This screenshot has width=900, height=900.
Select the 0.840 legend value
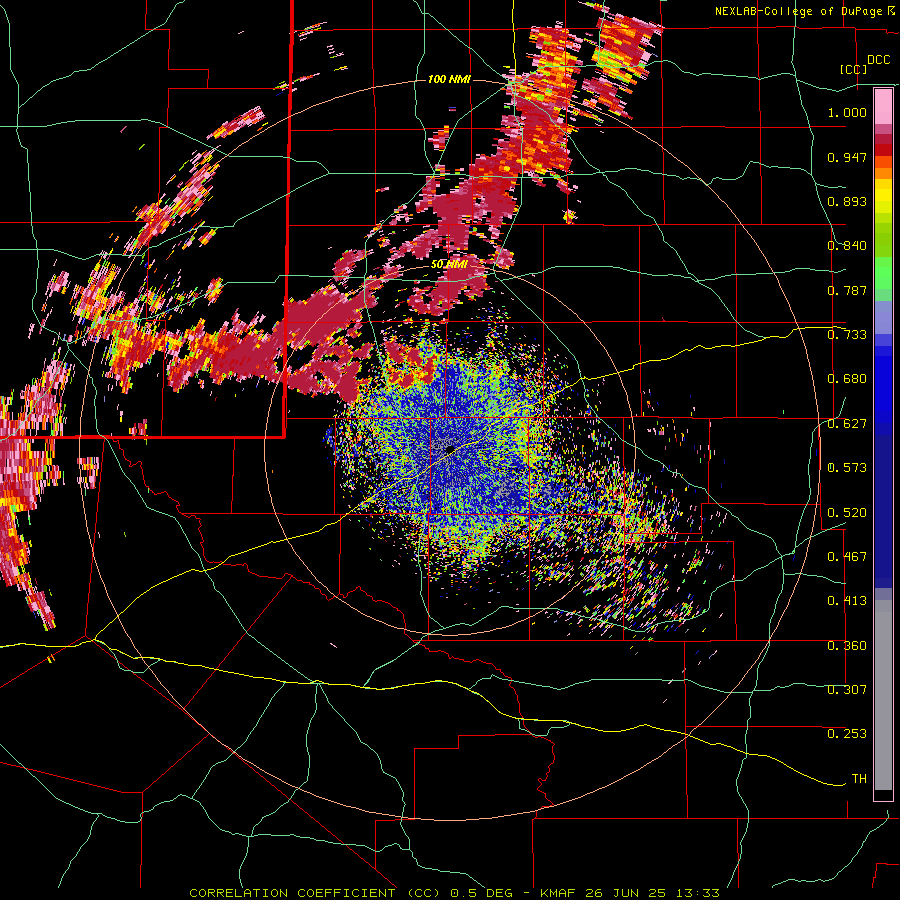pyautogui.click(x=847, y=246)
